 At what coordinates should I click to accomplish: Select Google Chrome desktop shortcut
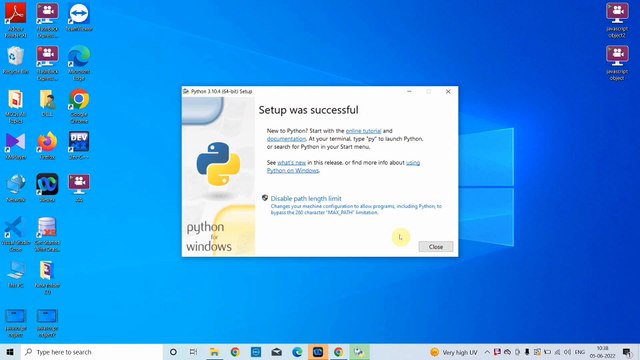pyautogui.click(x=79, y=106)
